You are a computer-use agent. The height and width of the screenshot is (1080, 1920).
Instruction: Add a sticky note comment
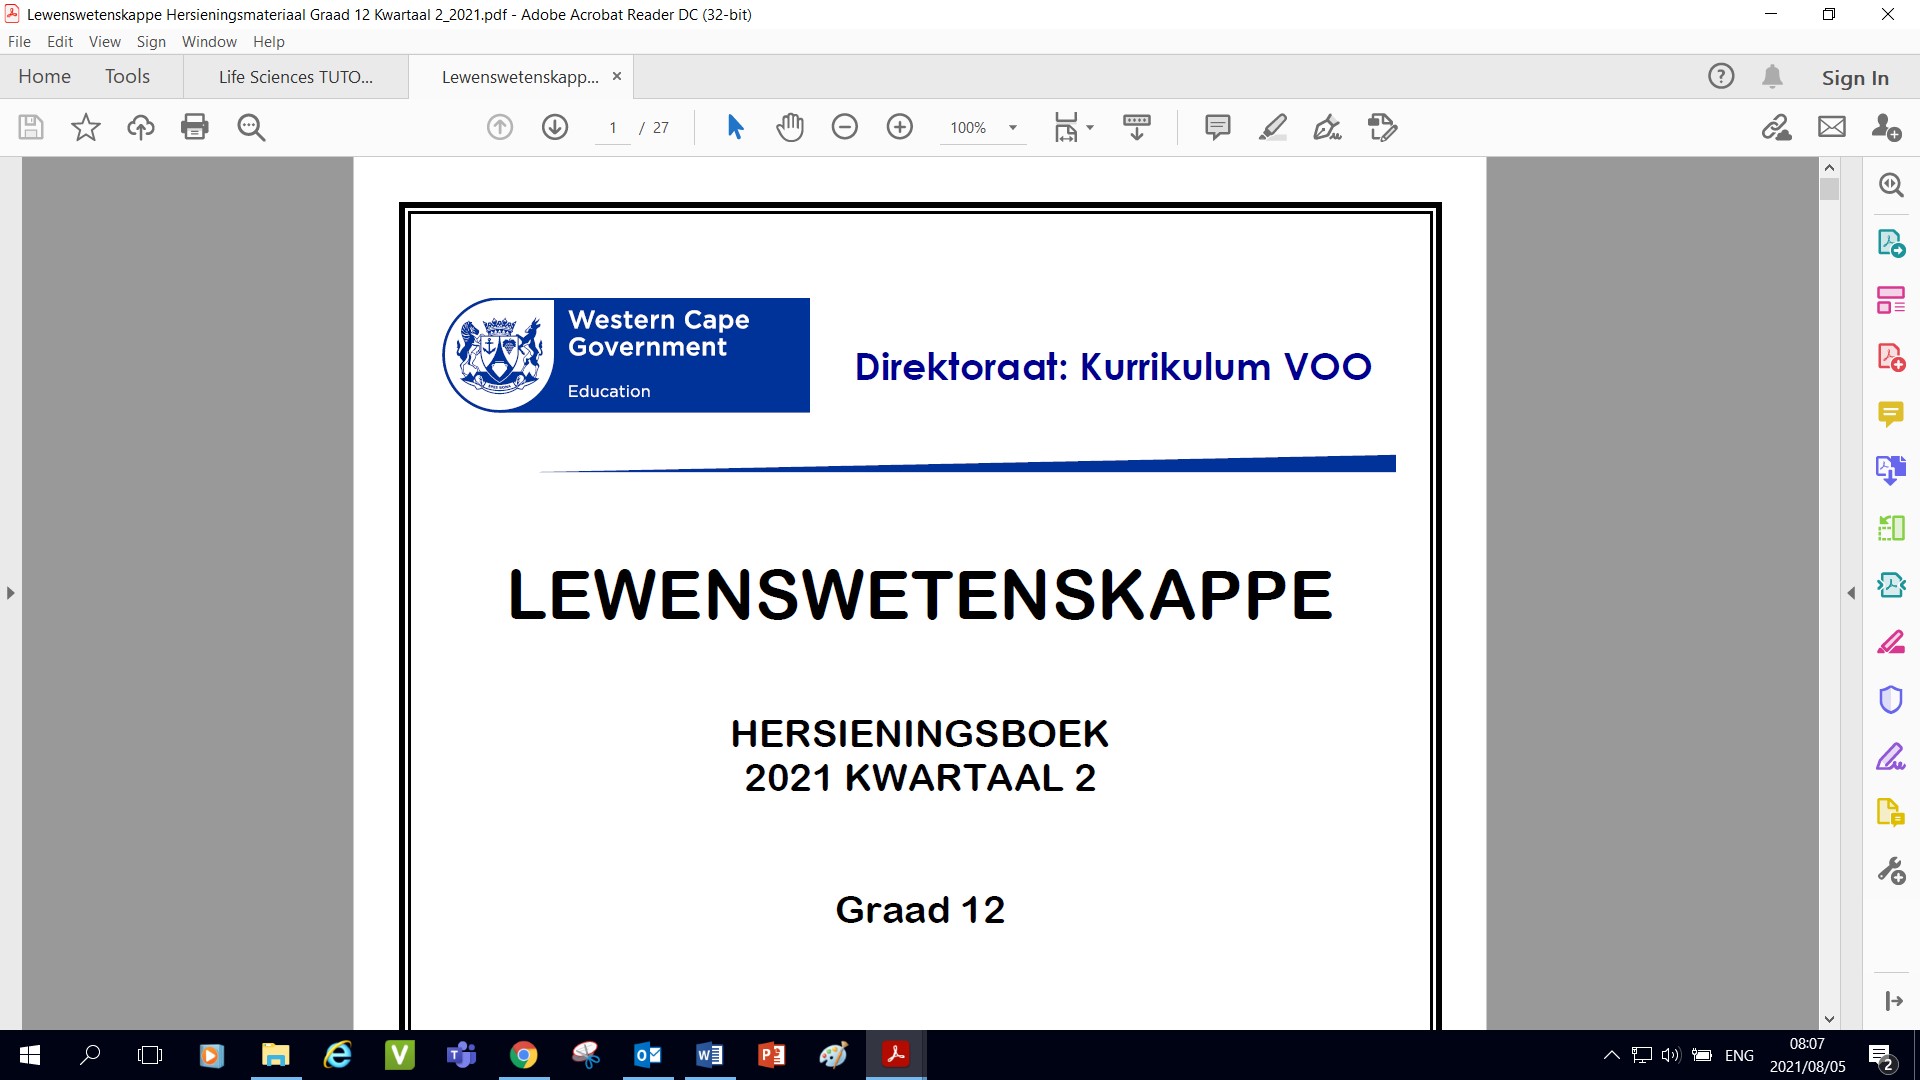coord(1218,127)
